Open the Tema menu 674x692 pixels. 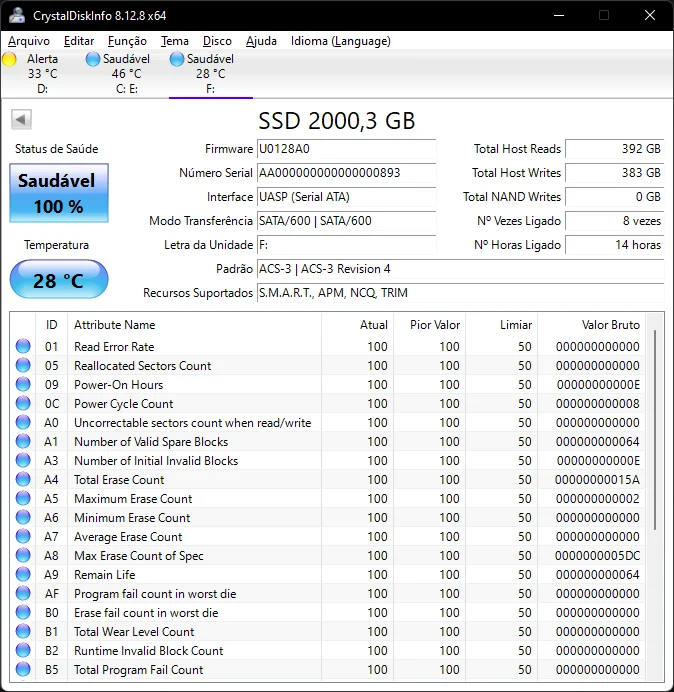pos(174,41)
